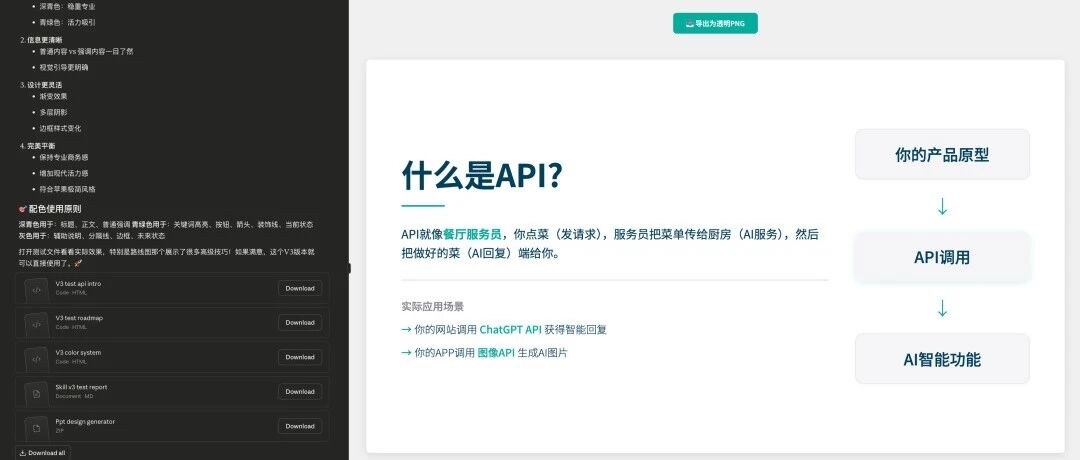Image resolution: width=1080 pixels, height=460 pixels.
Task: Download the V3 test api intro file
Action: 300,289
